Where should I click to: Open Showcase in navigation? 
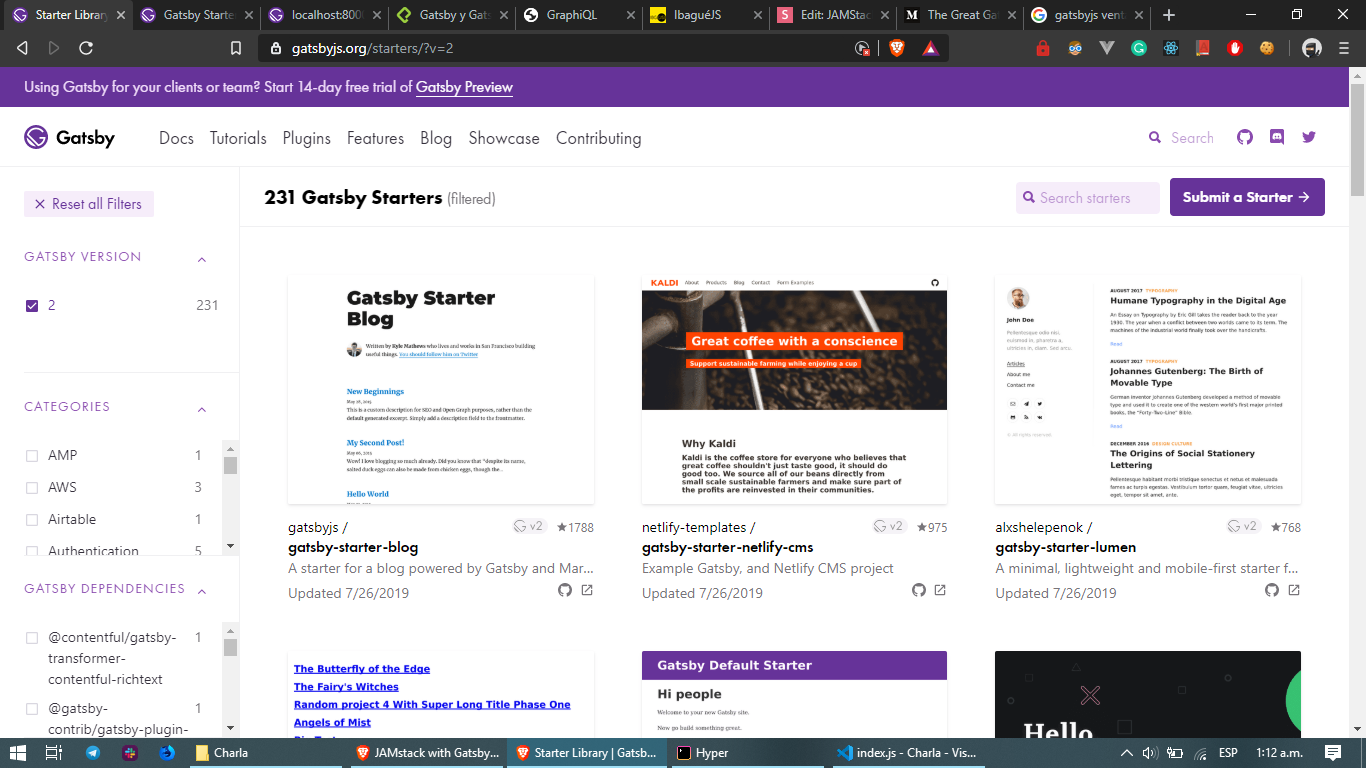click(x=504, y=138)
